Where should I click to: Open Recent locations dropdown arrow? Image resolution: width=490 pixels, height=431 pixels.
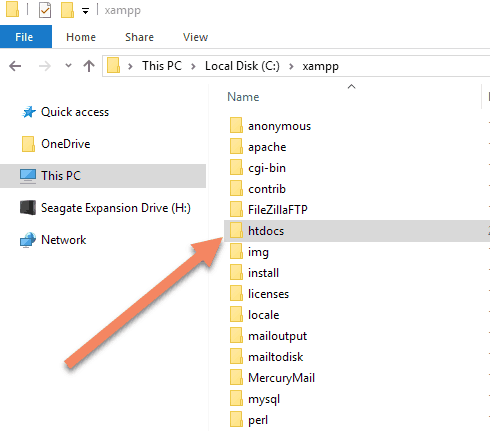tap(68, 66)
